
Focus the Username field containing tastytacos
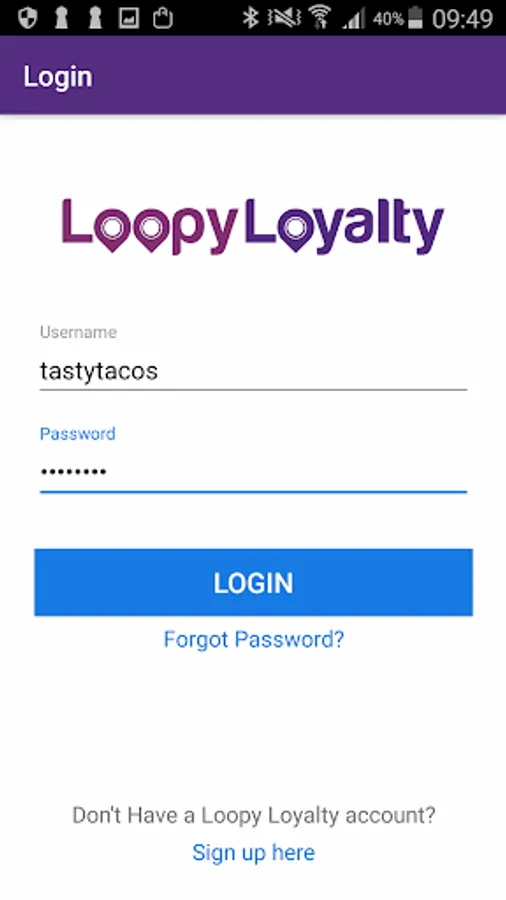pyautogui.click(x=253, y=371)
